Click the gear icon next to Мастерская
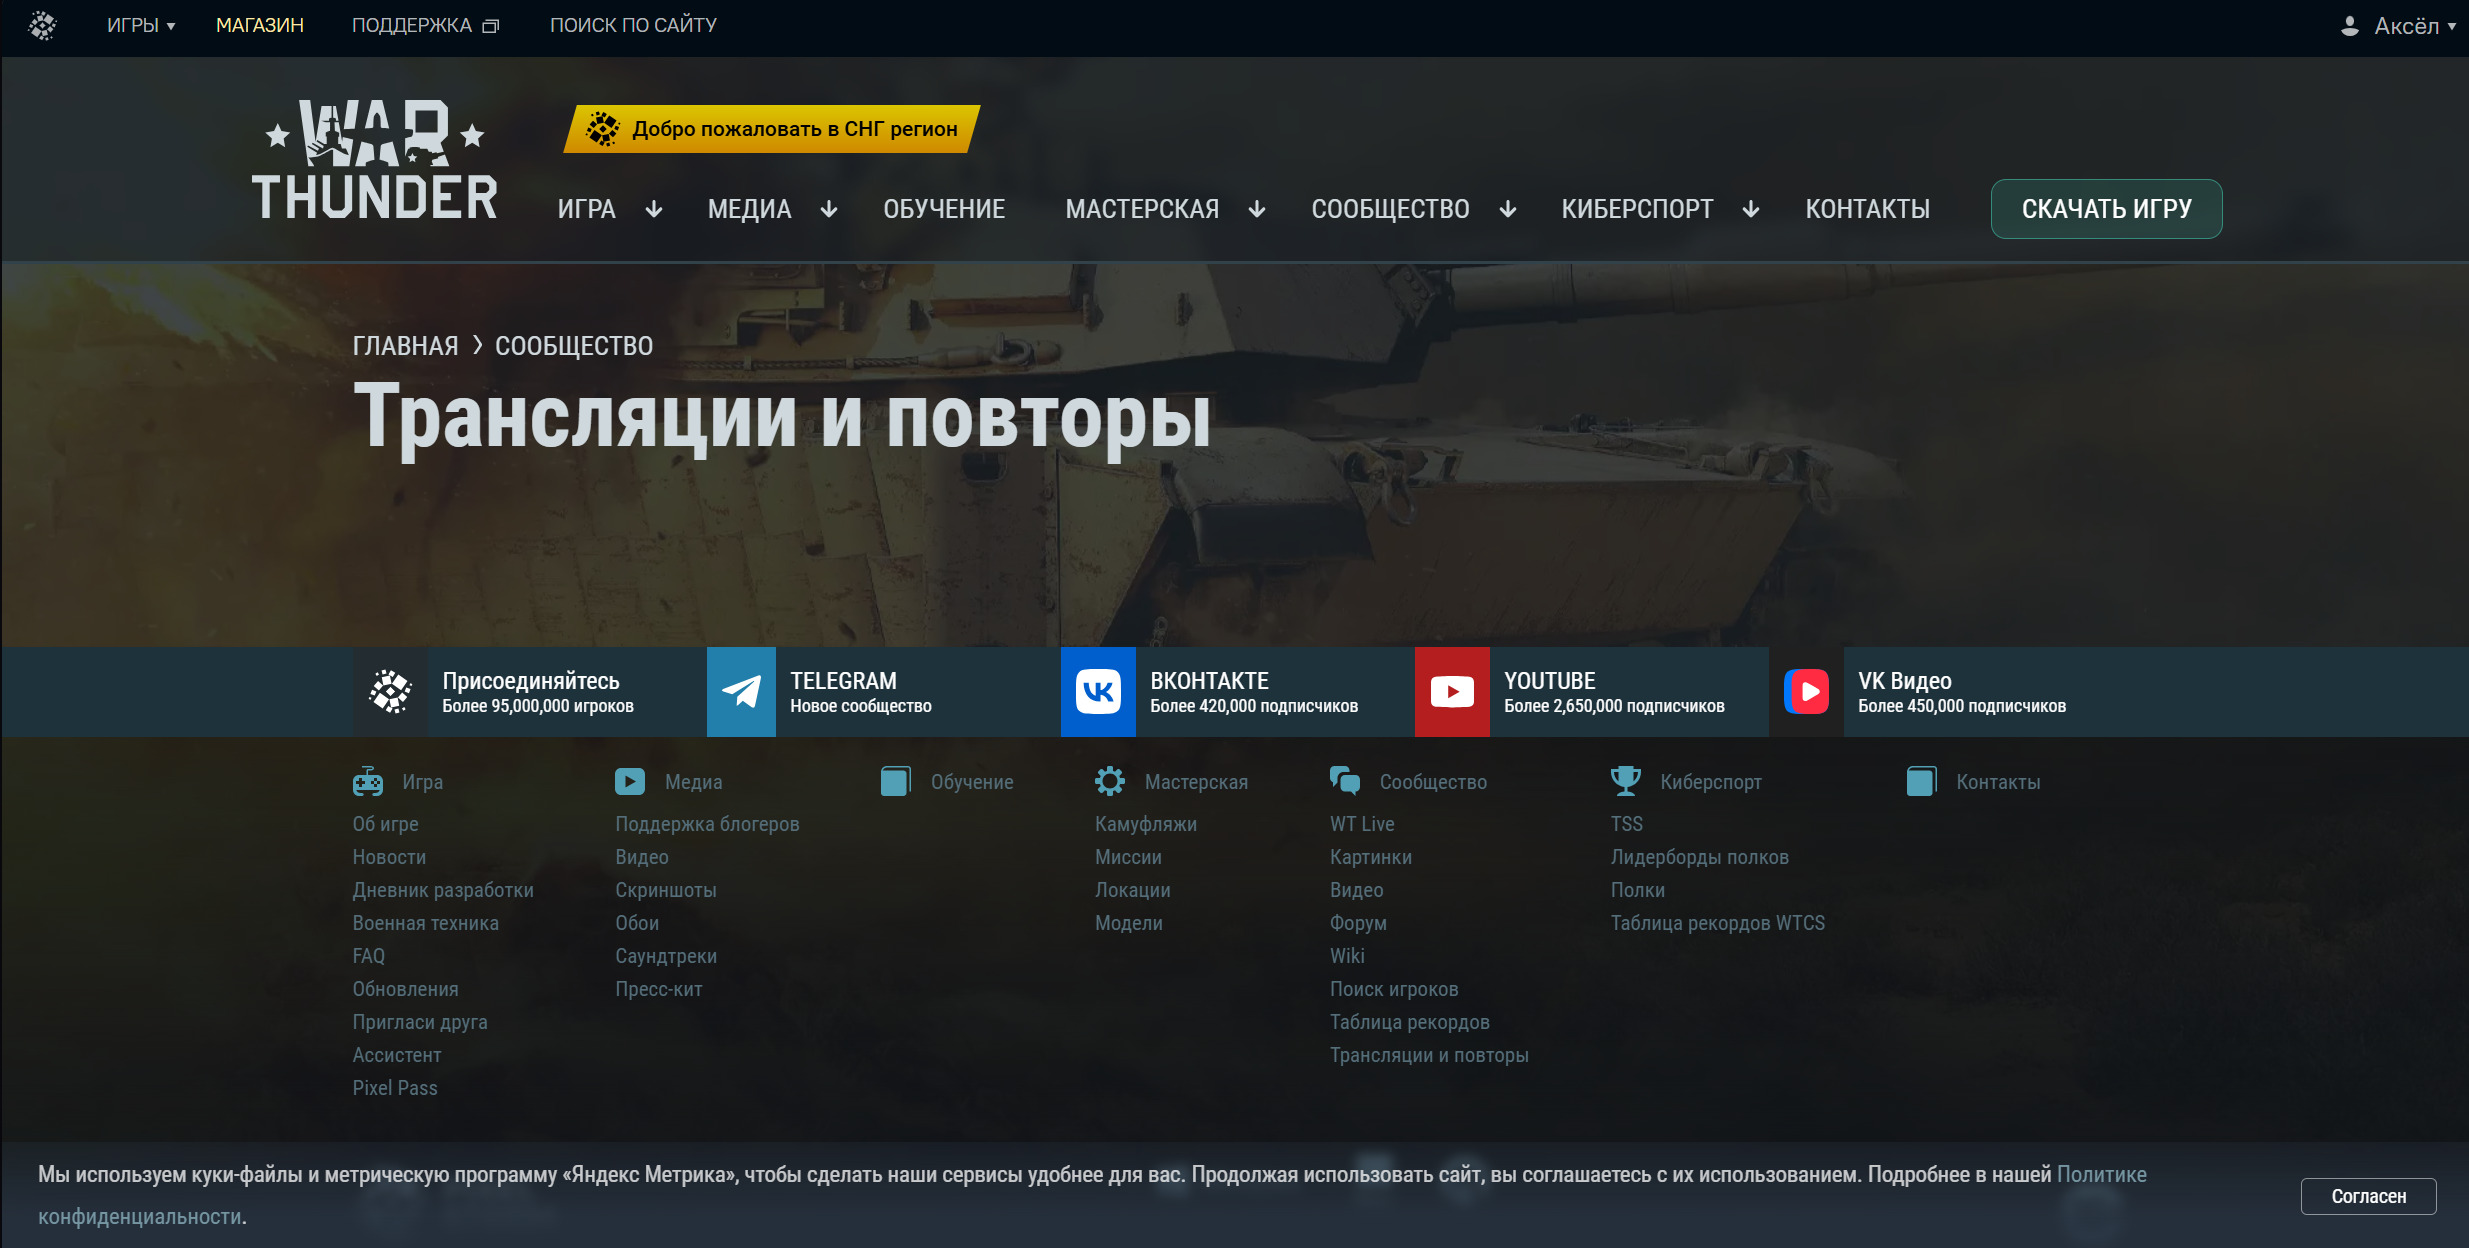2469x1248 pixels. coord(1110,781)
